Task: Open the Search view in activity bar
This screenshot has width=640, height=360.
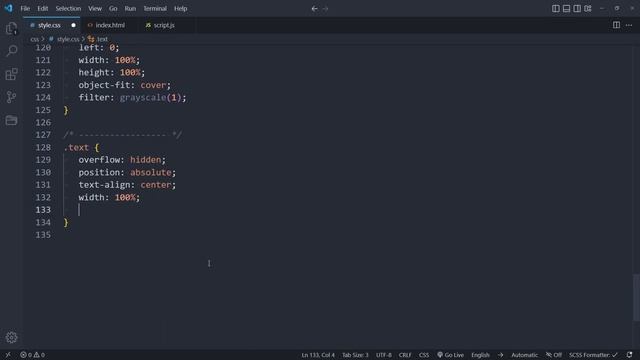Action: tap(11, 51)
